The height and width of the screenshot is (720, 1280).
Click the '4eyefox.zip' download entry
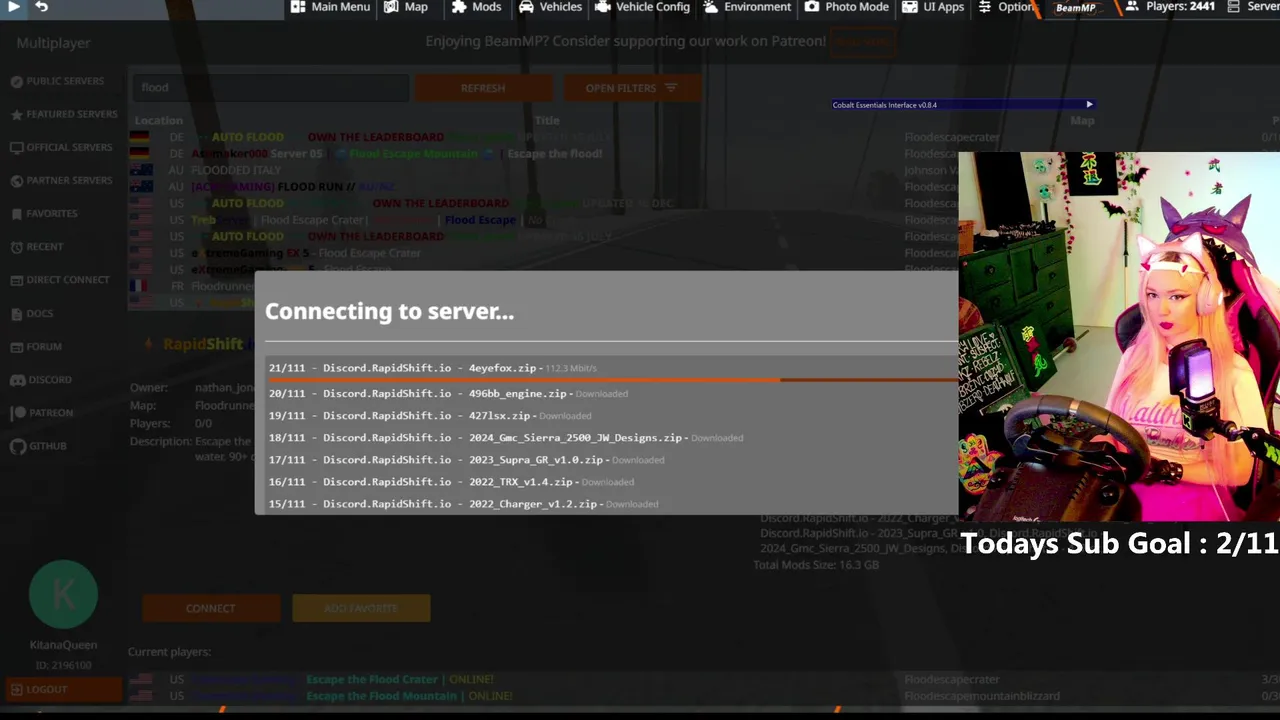point(432,368)
